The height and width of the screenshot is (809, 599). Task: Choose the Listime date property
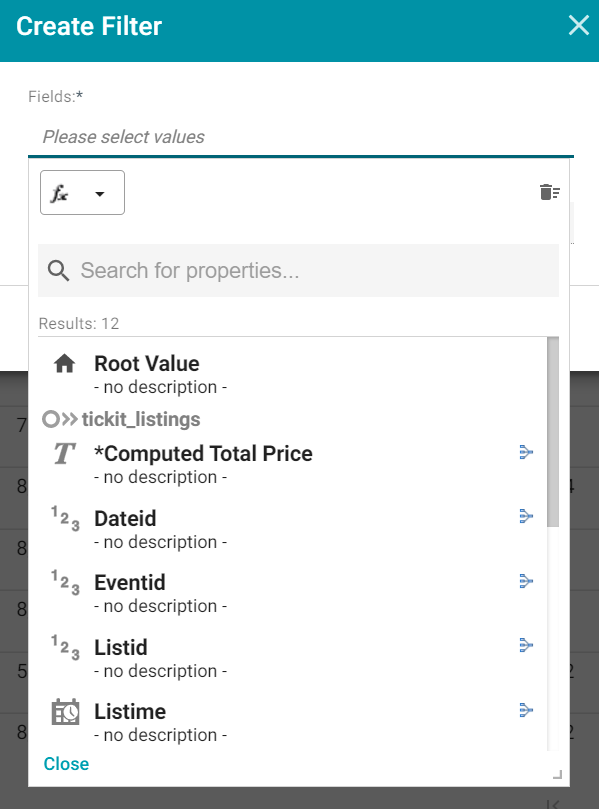click(130, 711)
